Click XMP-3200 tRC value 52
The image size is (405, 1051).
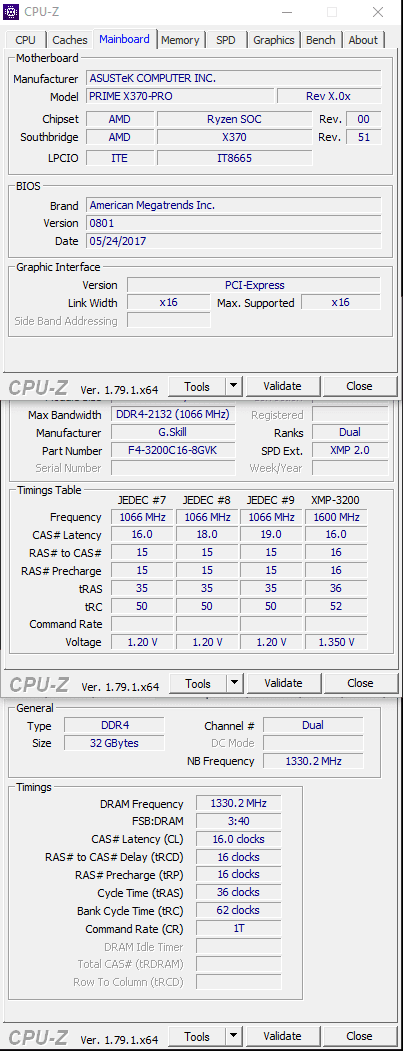coord(336,606)
